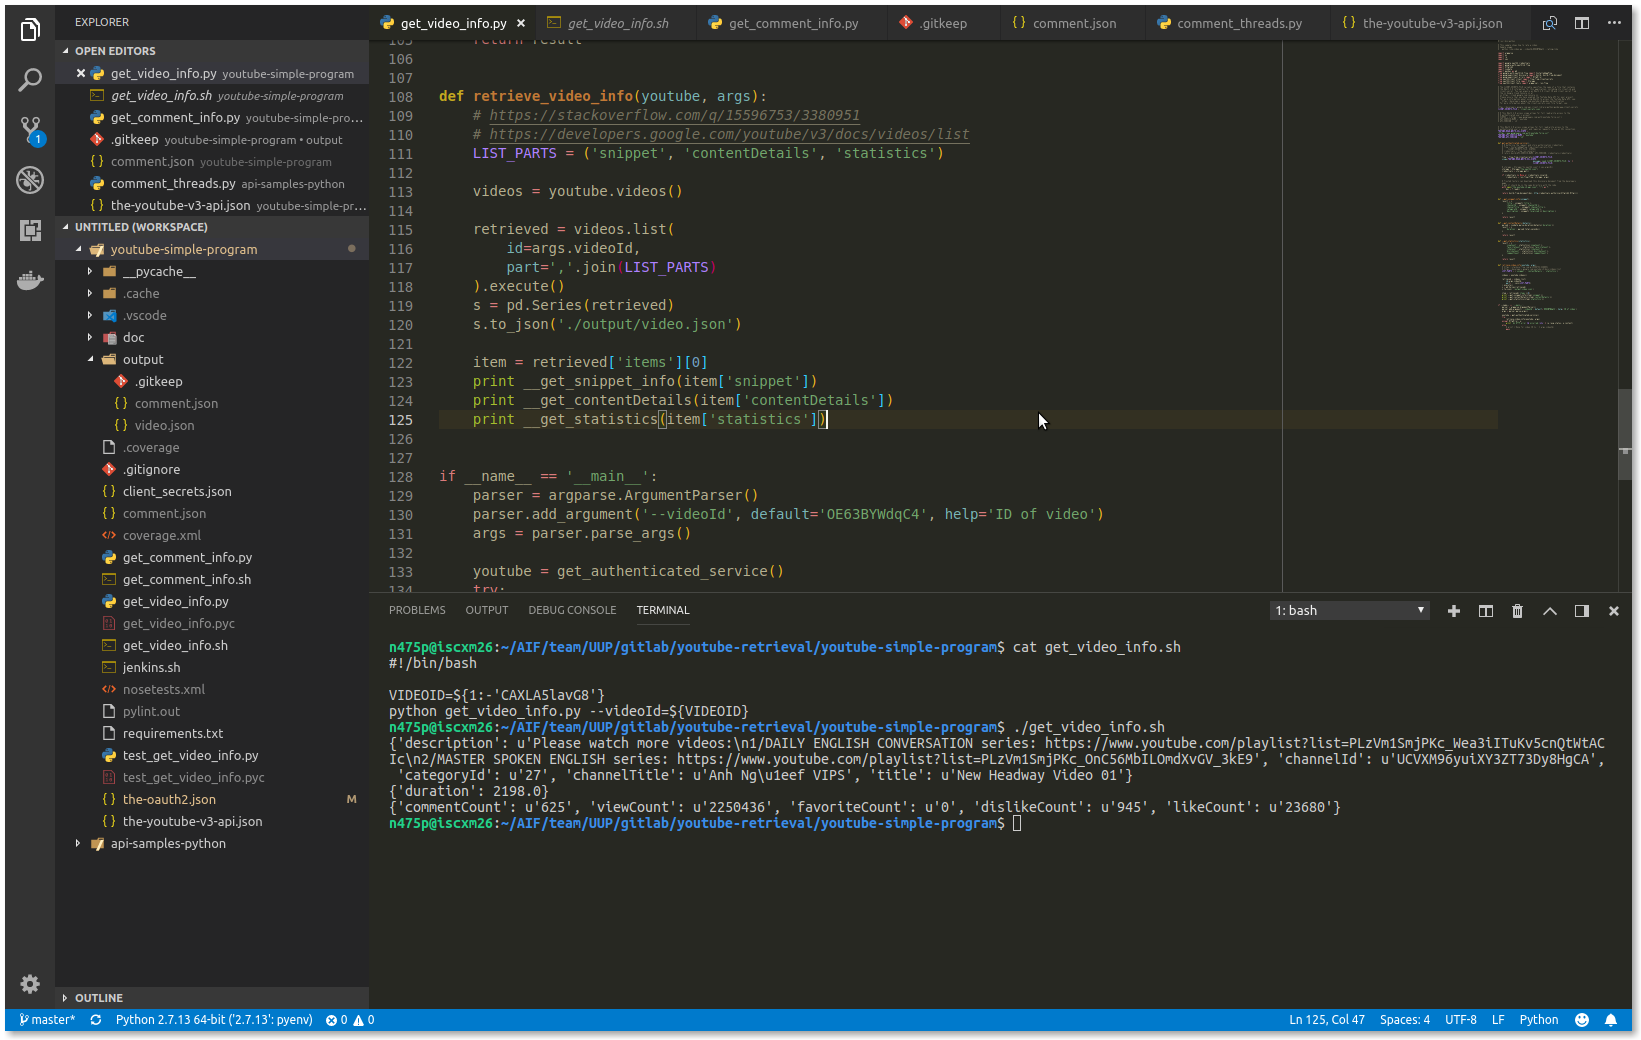Viewport: 1641px width, 1040px height.
Task: Switch to the comment_threads.py tab
Action: pyautogui.click(x=1239, y=23)
